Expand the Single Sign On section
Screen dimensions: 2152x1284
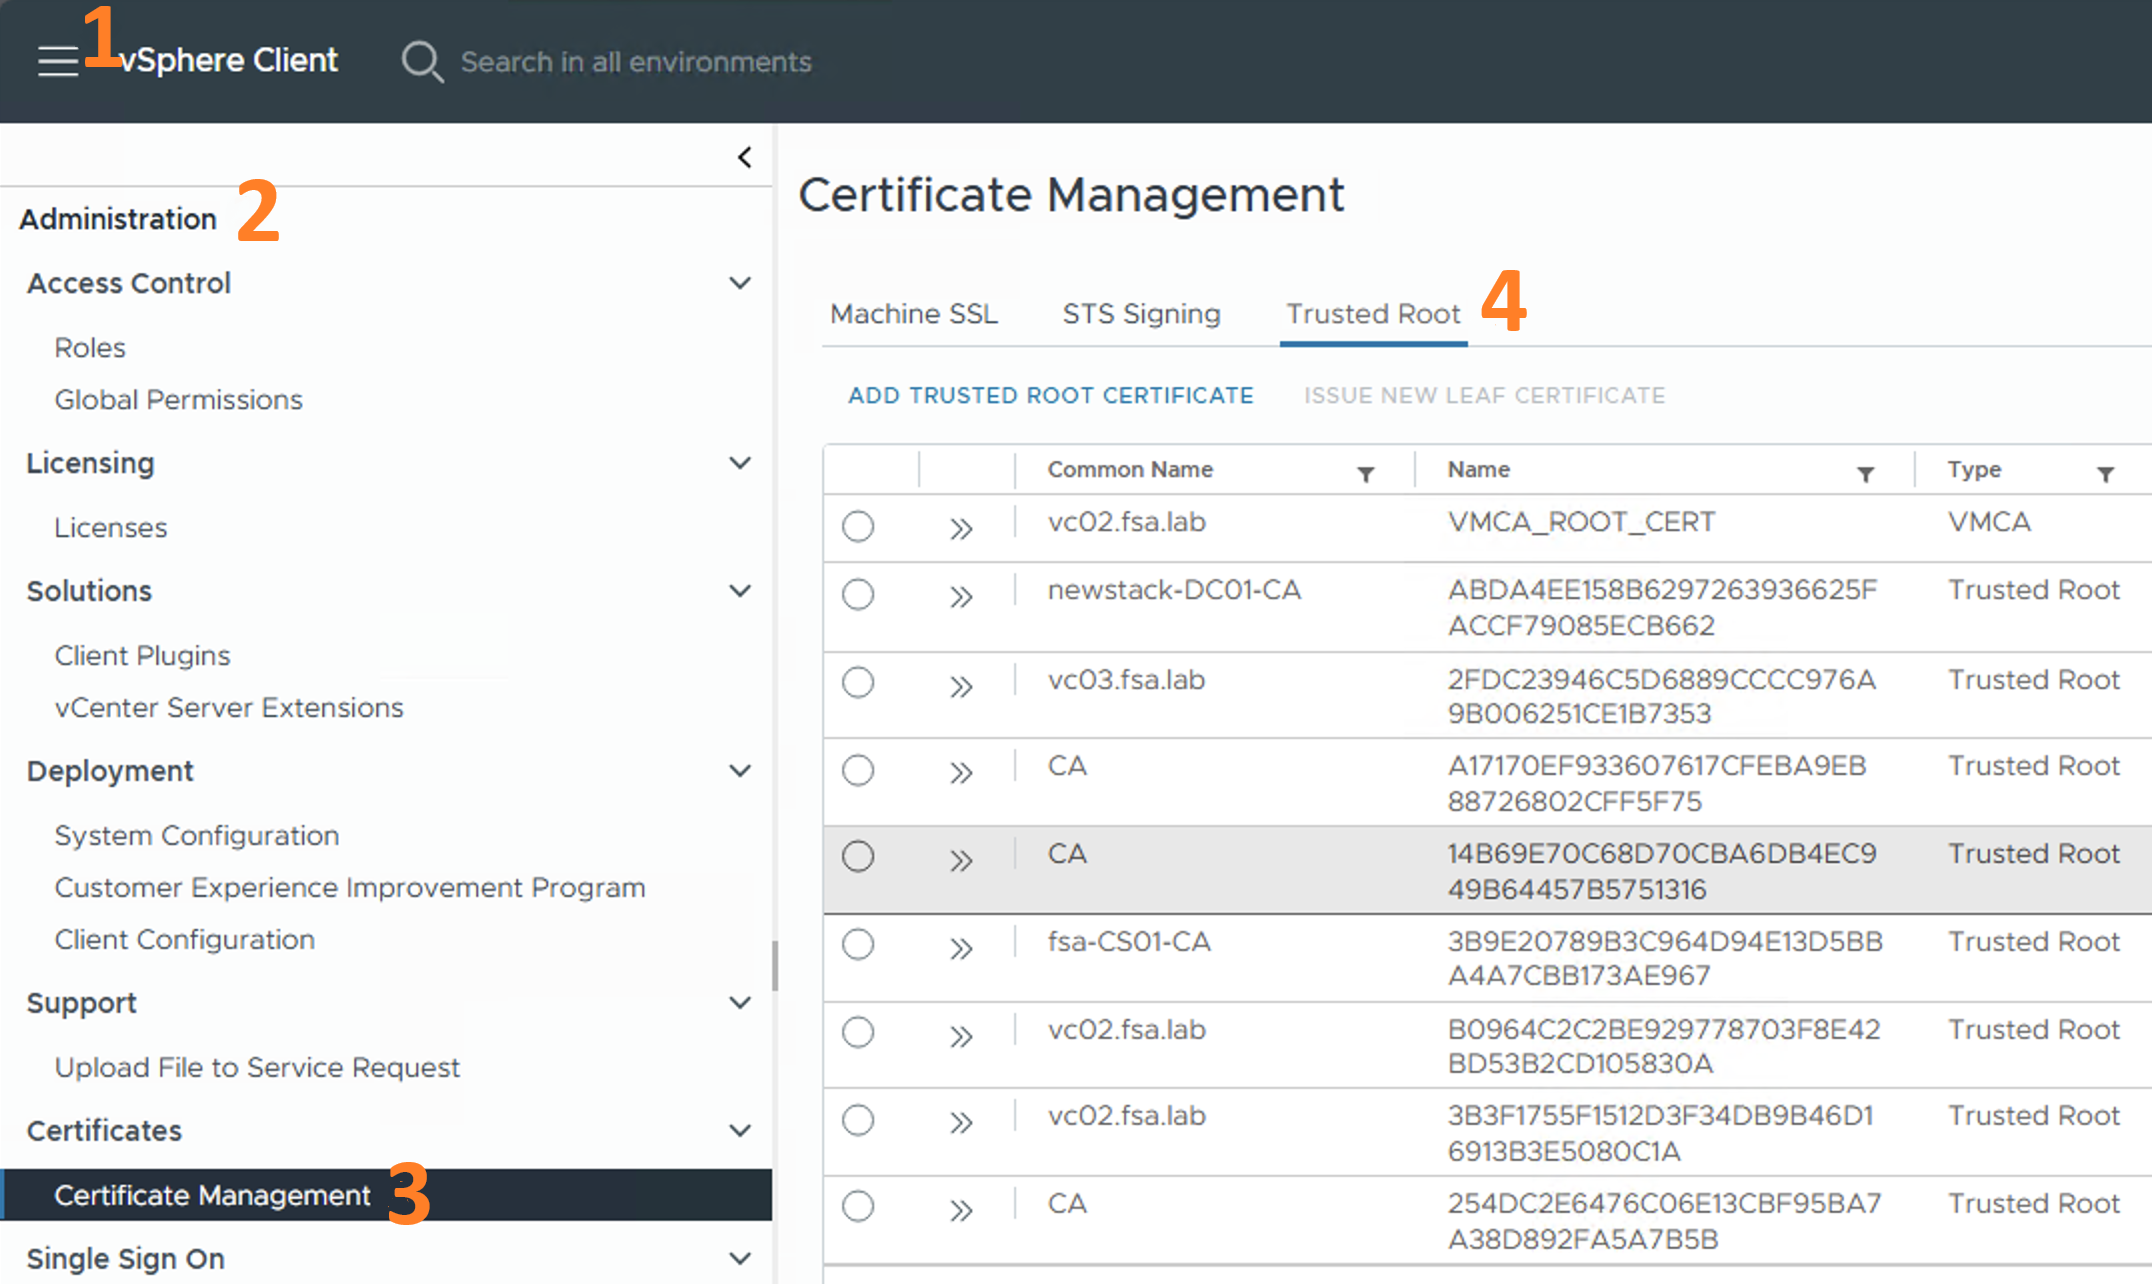740,1258
